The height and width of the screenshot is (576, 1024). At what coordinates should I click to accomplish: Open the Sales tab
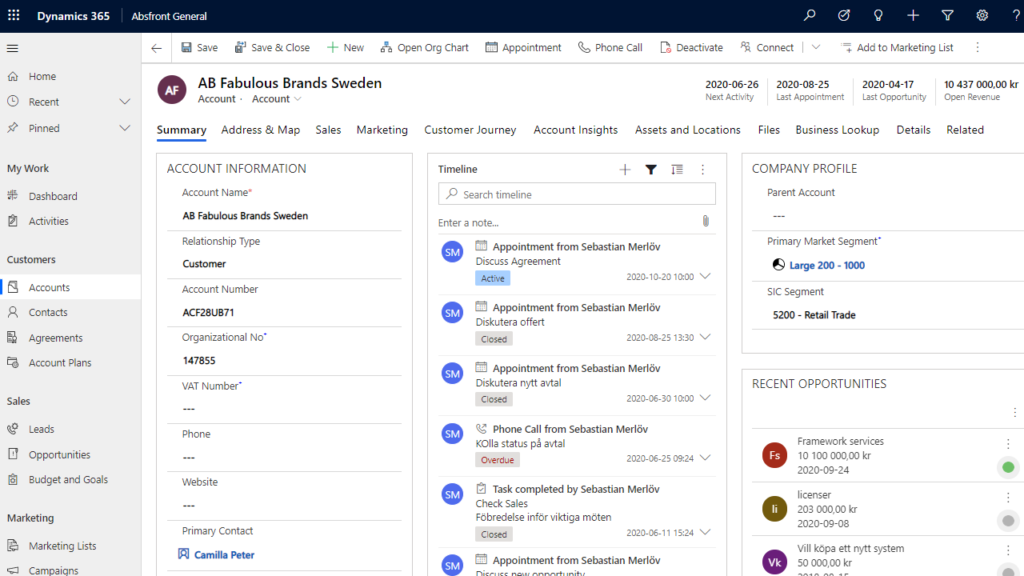(x=328, y=130)
